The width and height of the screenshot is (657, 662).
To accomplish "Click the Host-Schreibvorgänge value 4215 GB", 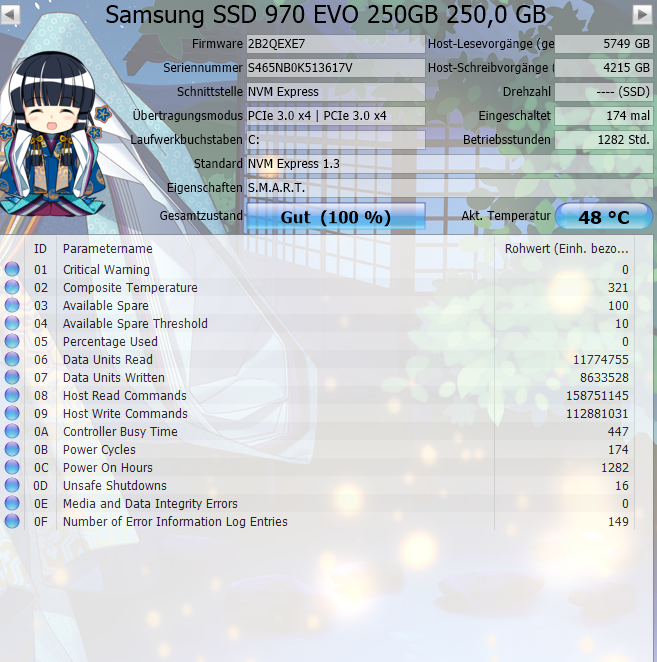I will [604, 68].
